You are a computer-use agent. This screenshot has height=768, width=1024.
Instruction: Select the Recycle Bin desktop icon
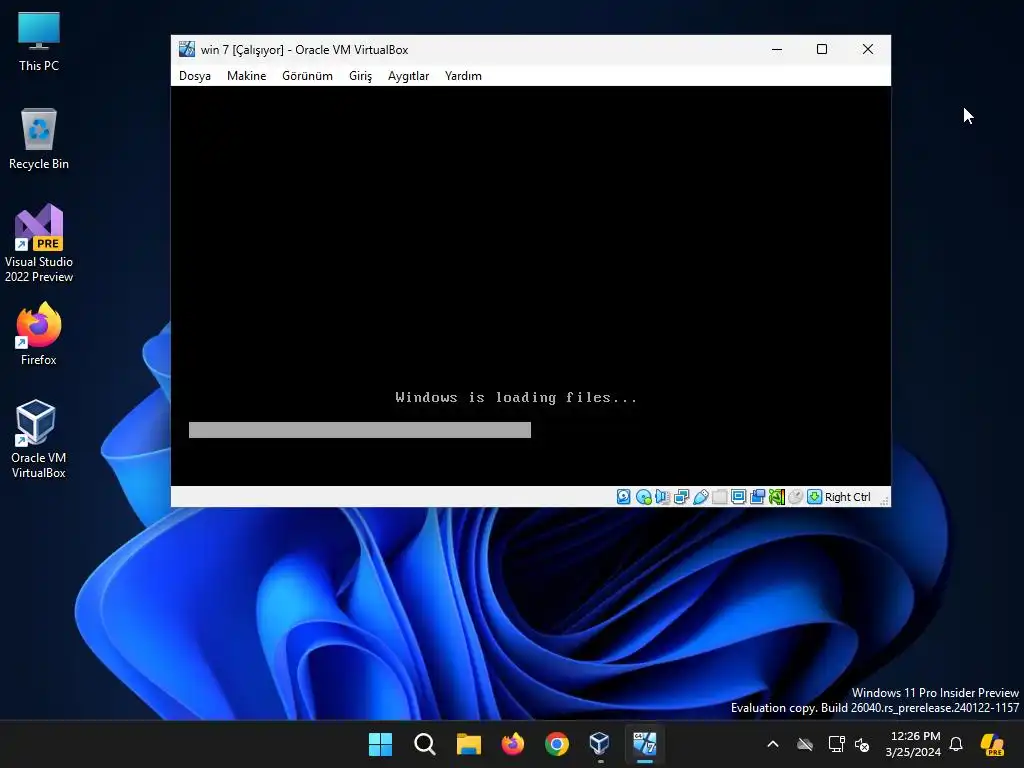point(39,139)
